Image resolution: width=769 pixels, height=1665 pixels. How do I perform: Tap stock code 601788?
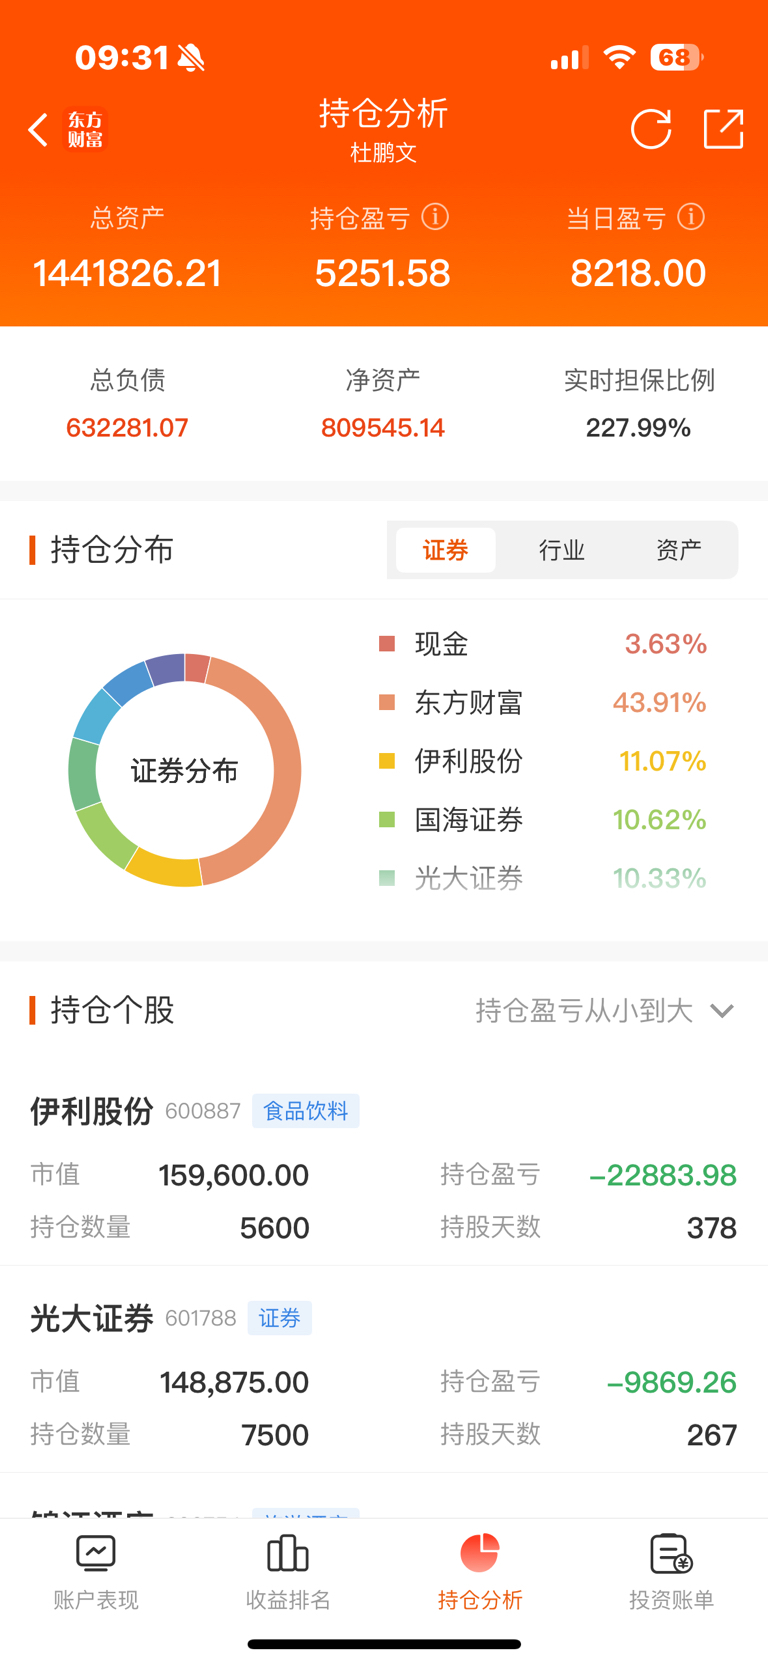[201, 1318]
